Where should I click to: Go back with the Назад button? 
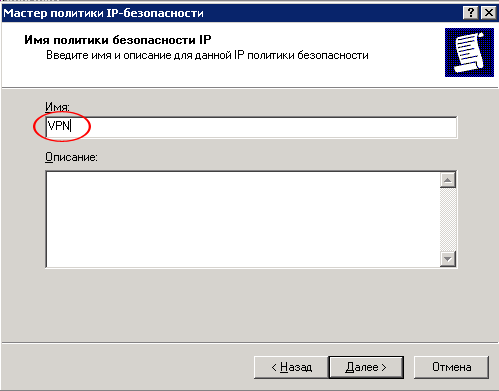pos(291,367)
